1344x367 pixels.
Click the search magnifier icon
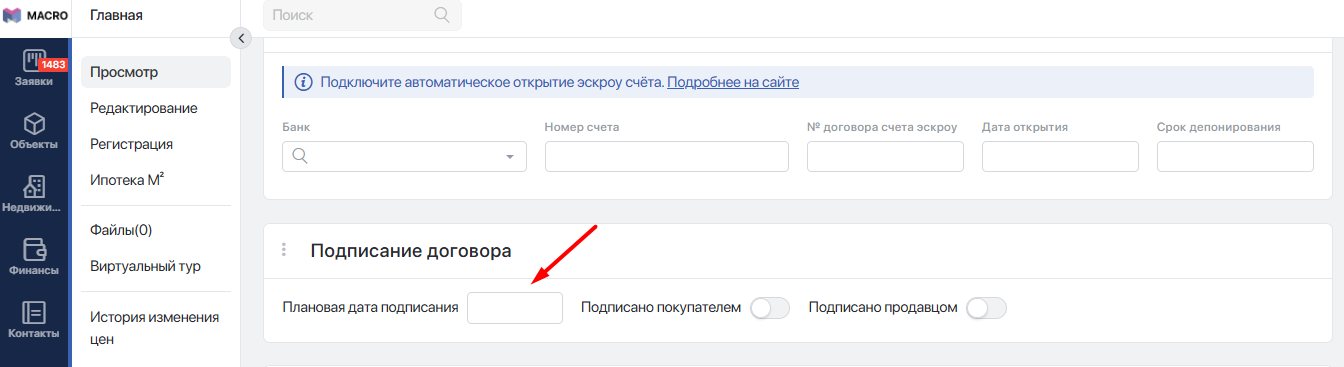pos(442,15)
